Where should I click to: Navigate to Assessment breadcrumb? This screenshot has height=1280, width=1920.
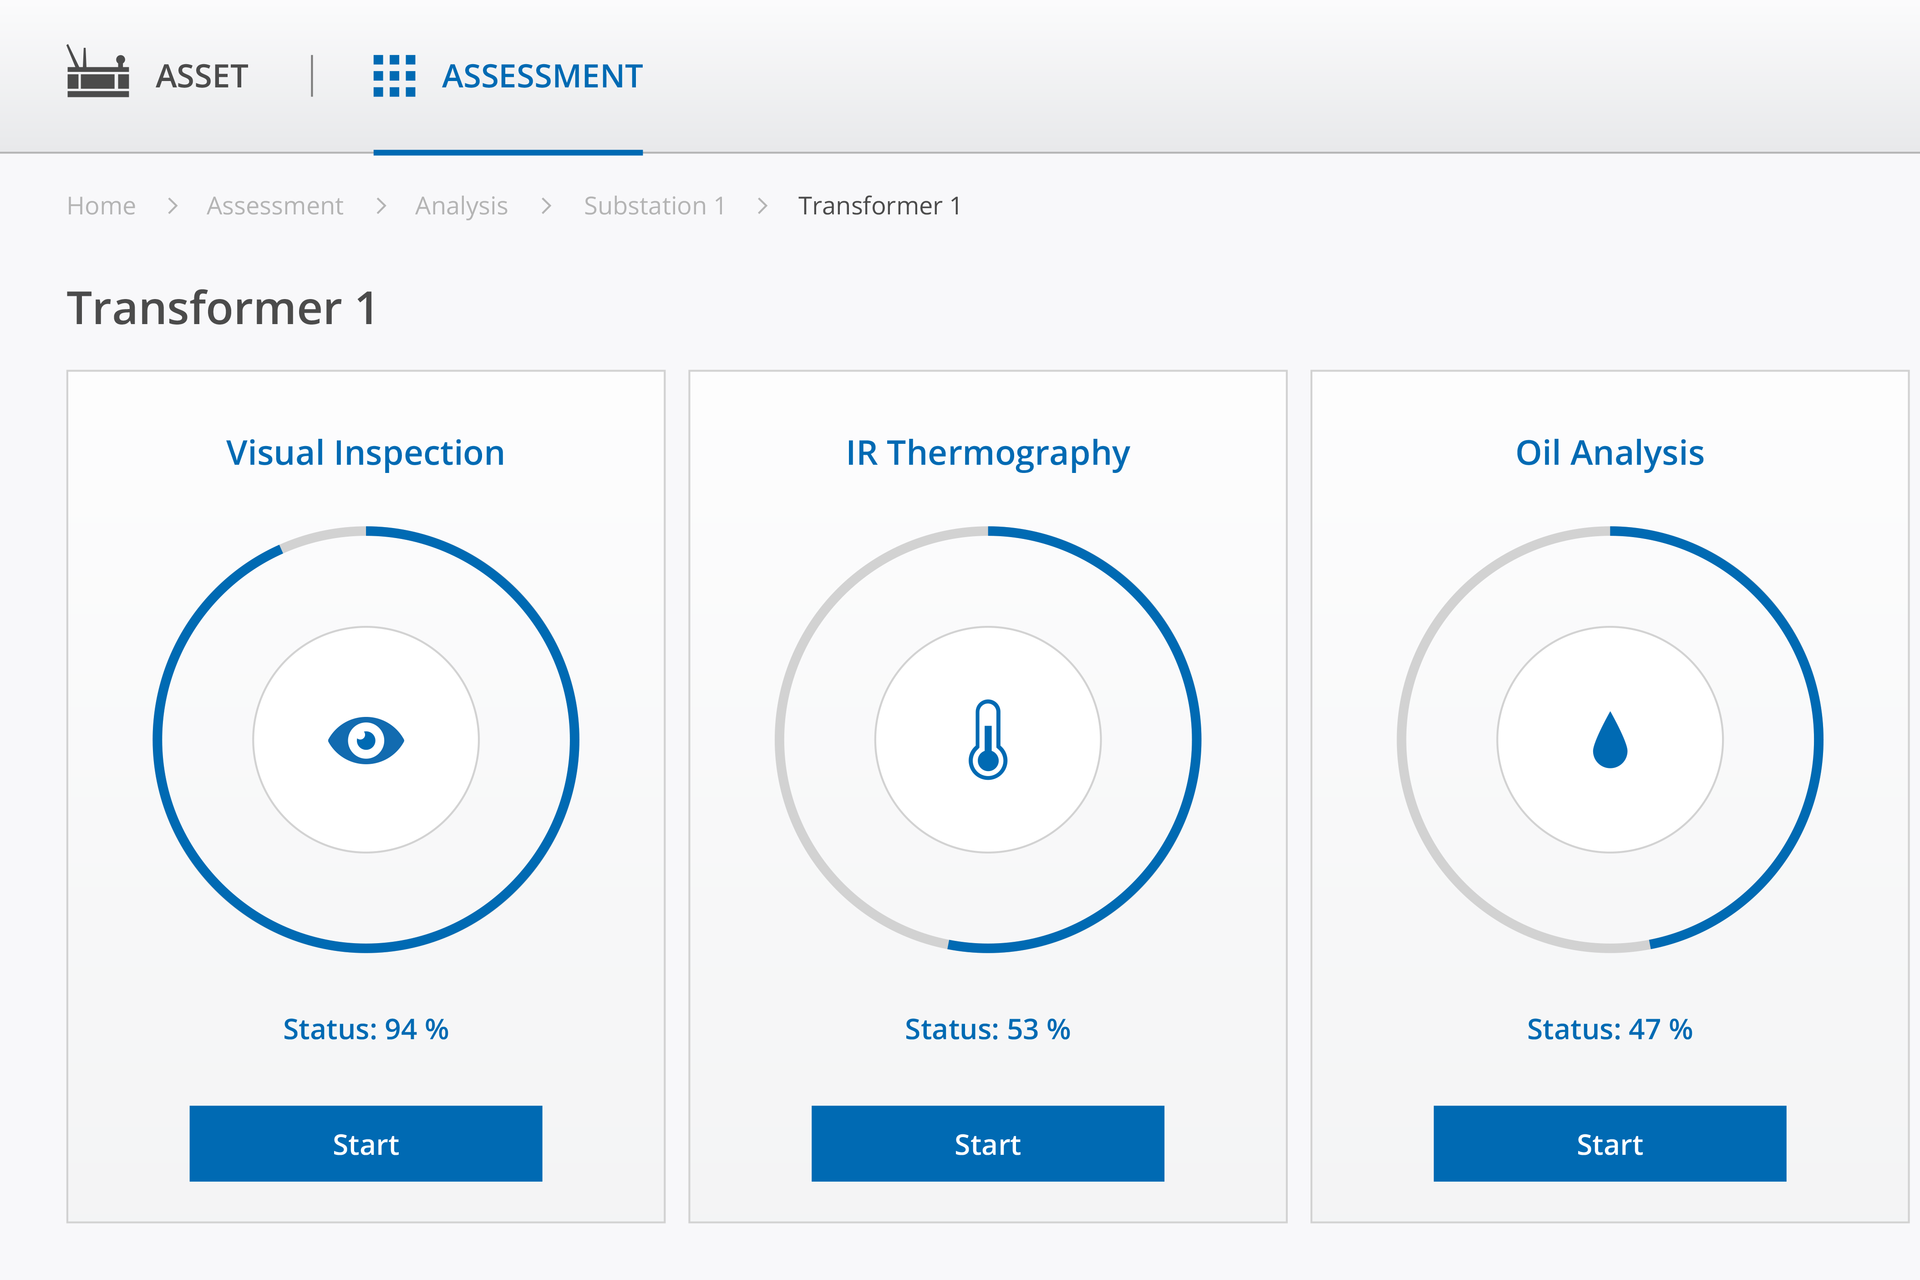pyautogui.click(x=275, y=206)
